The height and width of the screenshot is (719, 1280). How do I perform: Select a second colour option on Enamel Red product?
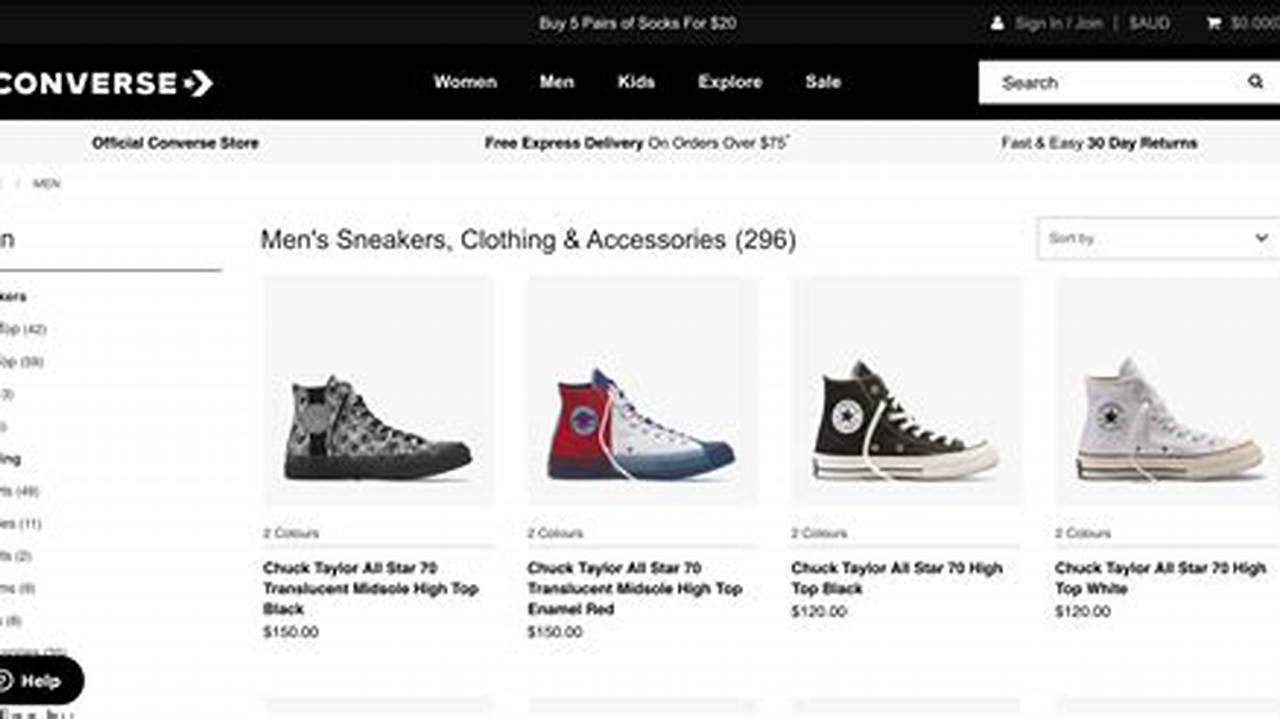545,533
